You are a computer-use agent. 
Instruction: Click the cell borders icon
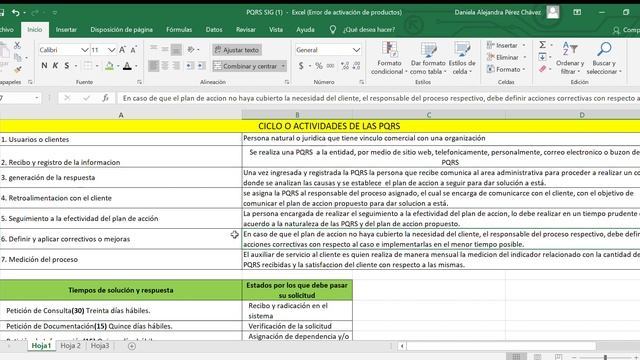coord(87,66)
